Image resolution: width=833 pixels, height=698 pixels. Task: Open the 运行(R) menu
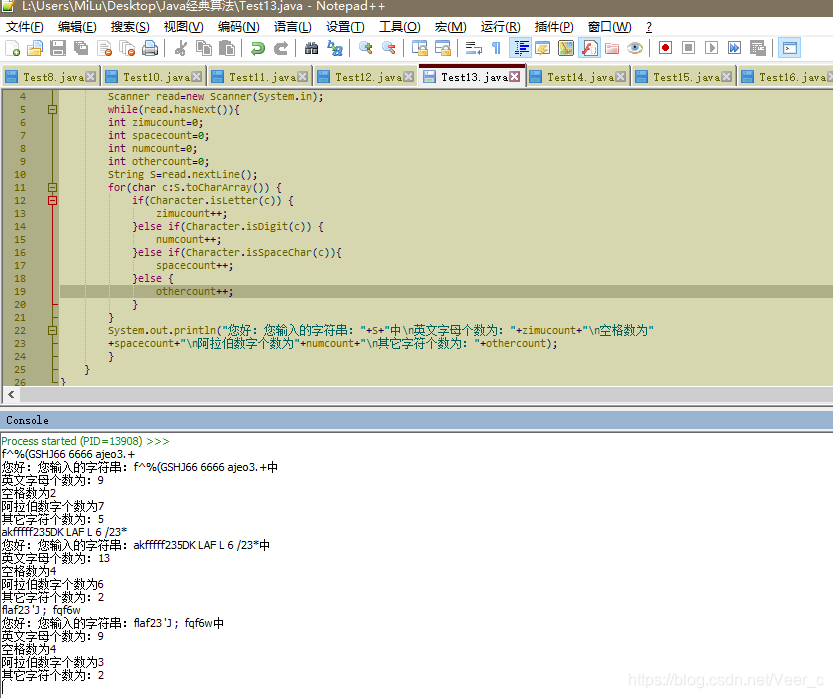pyautogui.click(x=500, y=27)
